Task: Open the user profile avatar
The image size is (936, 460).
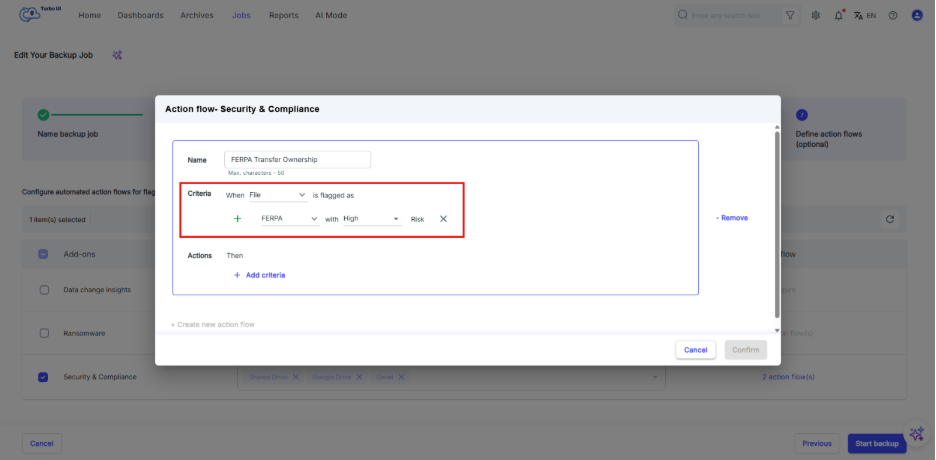Action: pos(917,16)
